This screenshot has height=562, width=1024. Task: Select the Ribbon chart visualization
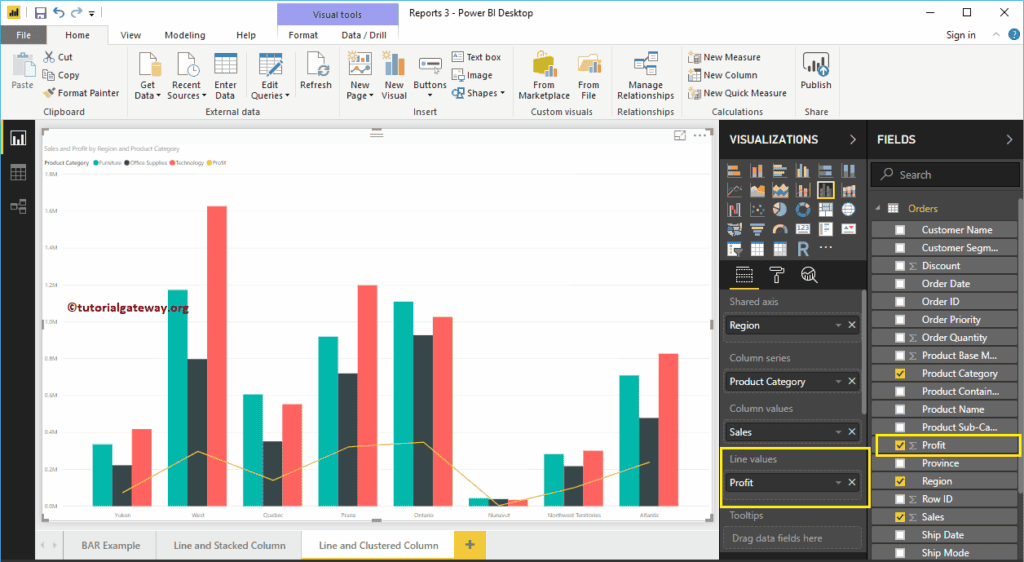coord(848,191)
